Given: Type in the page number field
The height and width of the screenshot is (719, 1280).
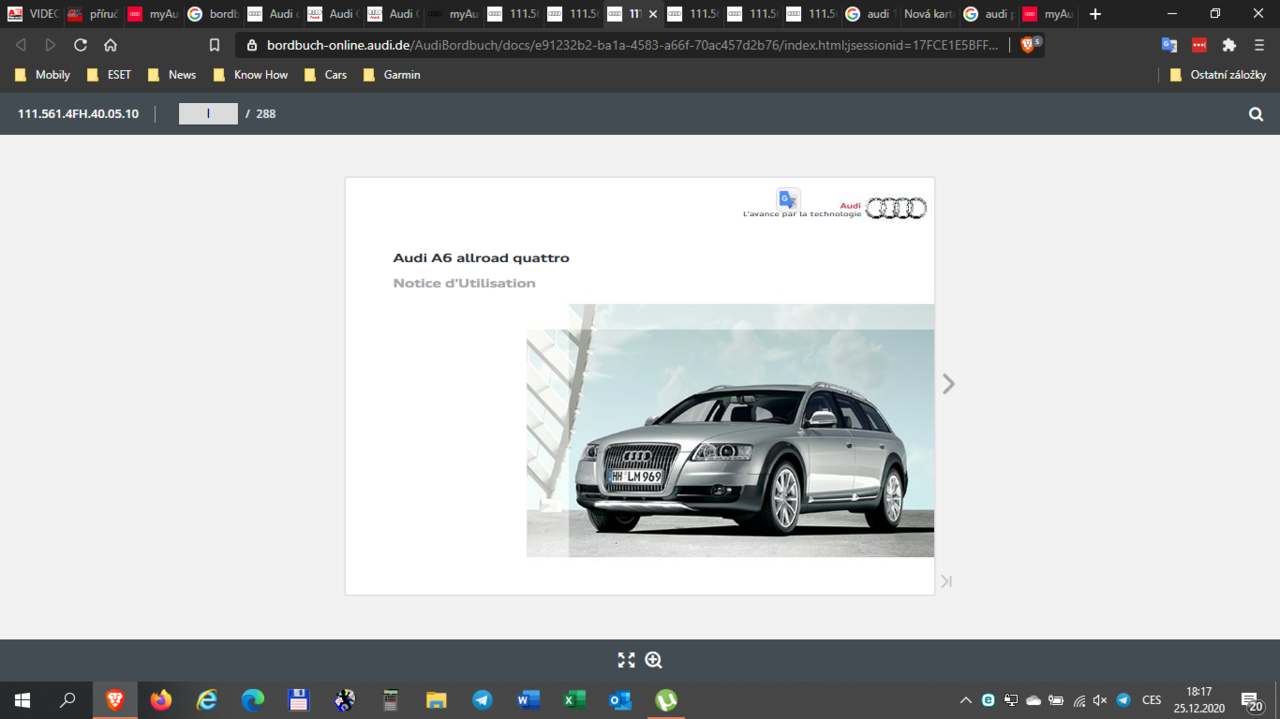Looking at the screenshot, I should click(208, 114).
